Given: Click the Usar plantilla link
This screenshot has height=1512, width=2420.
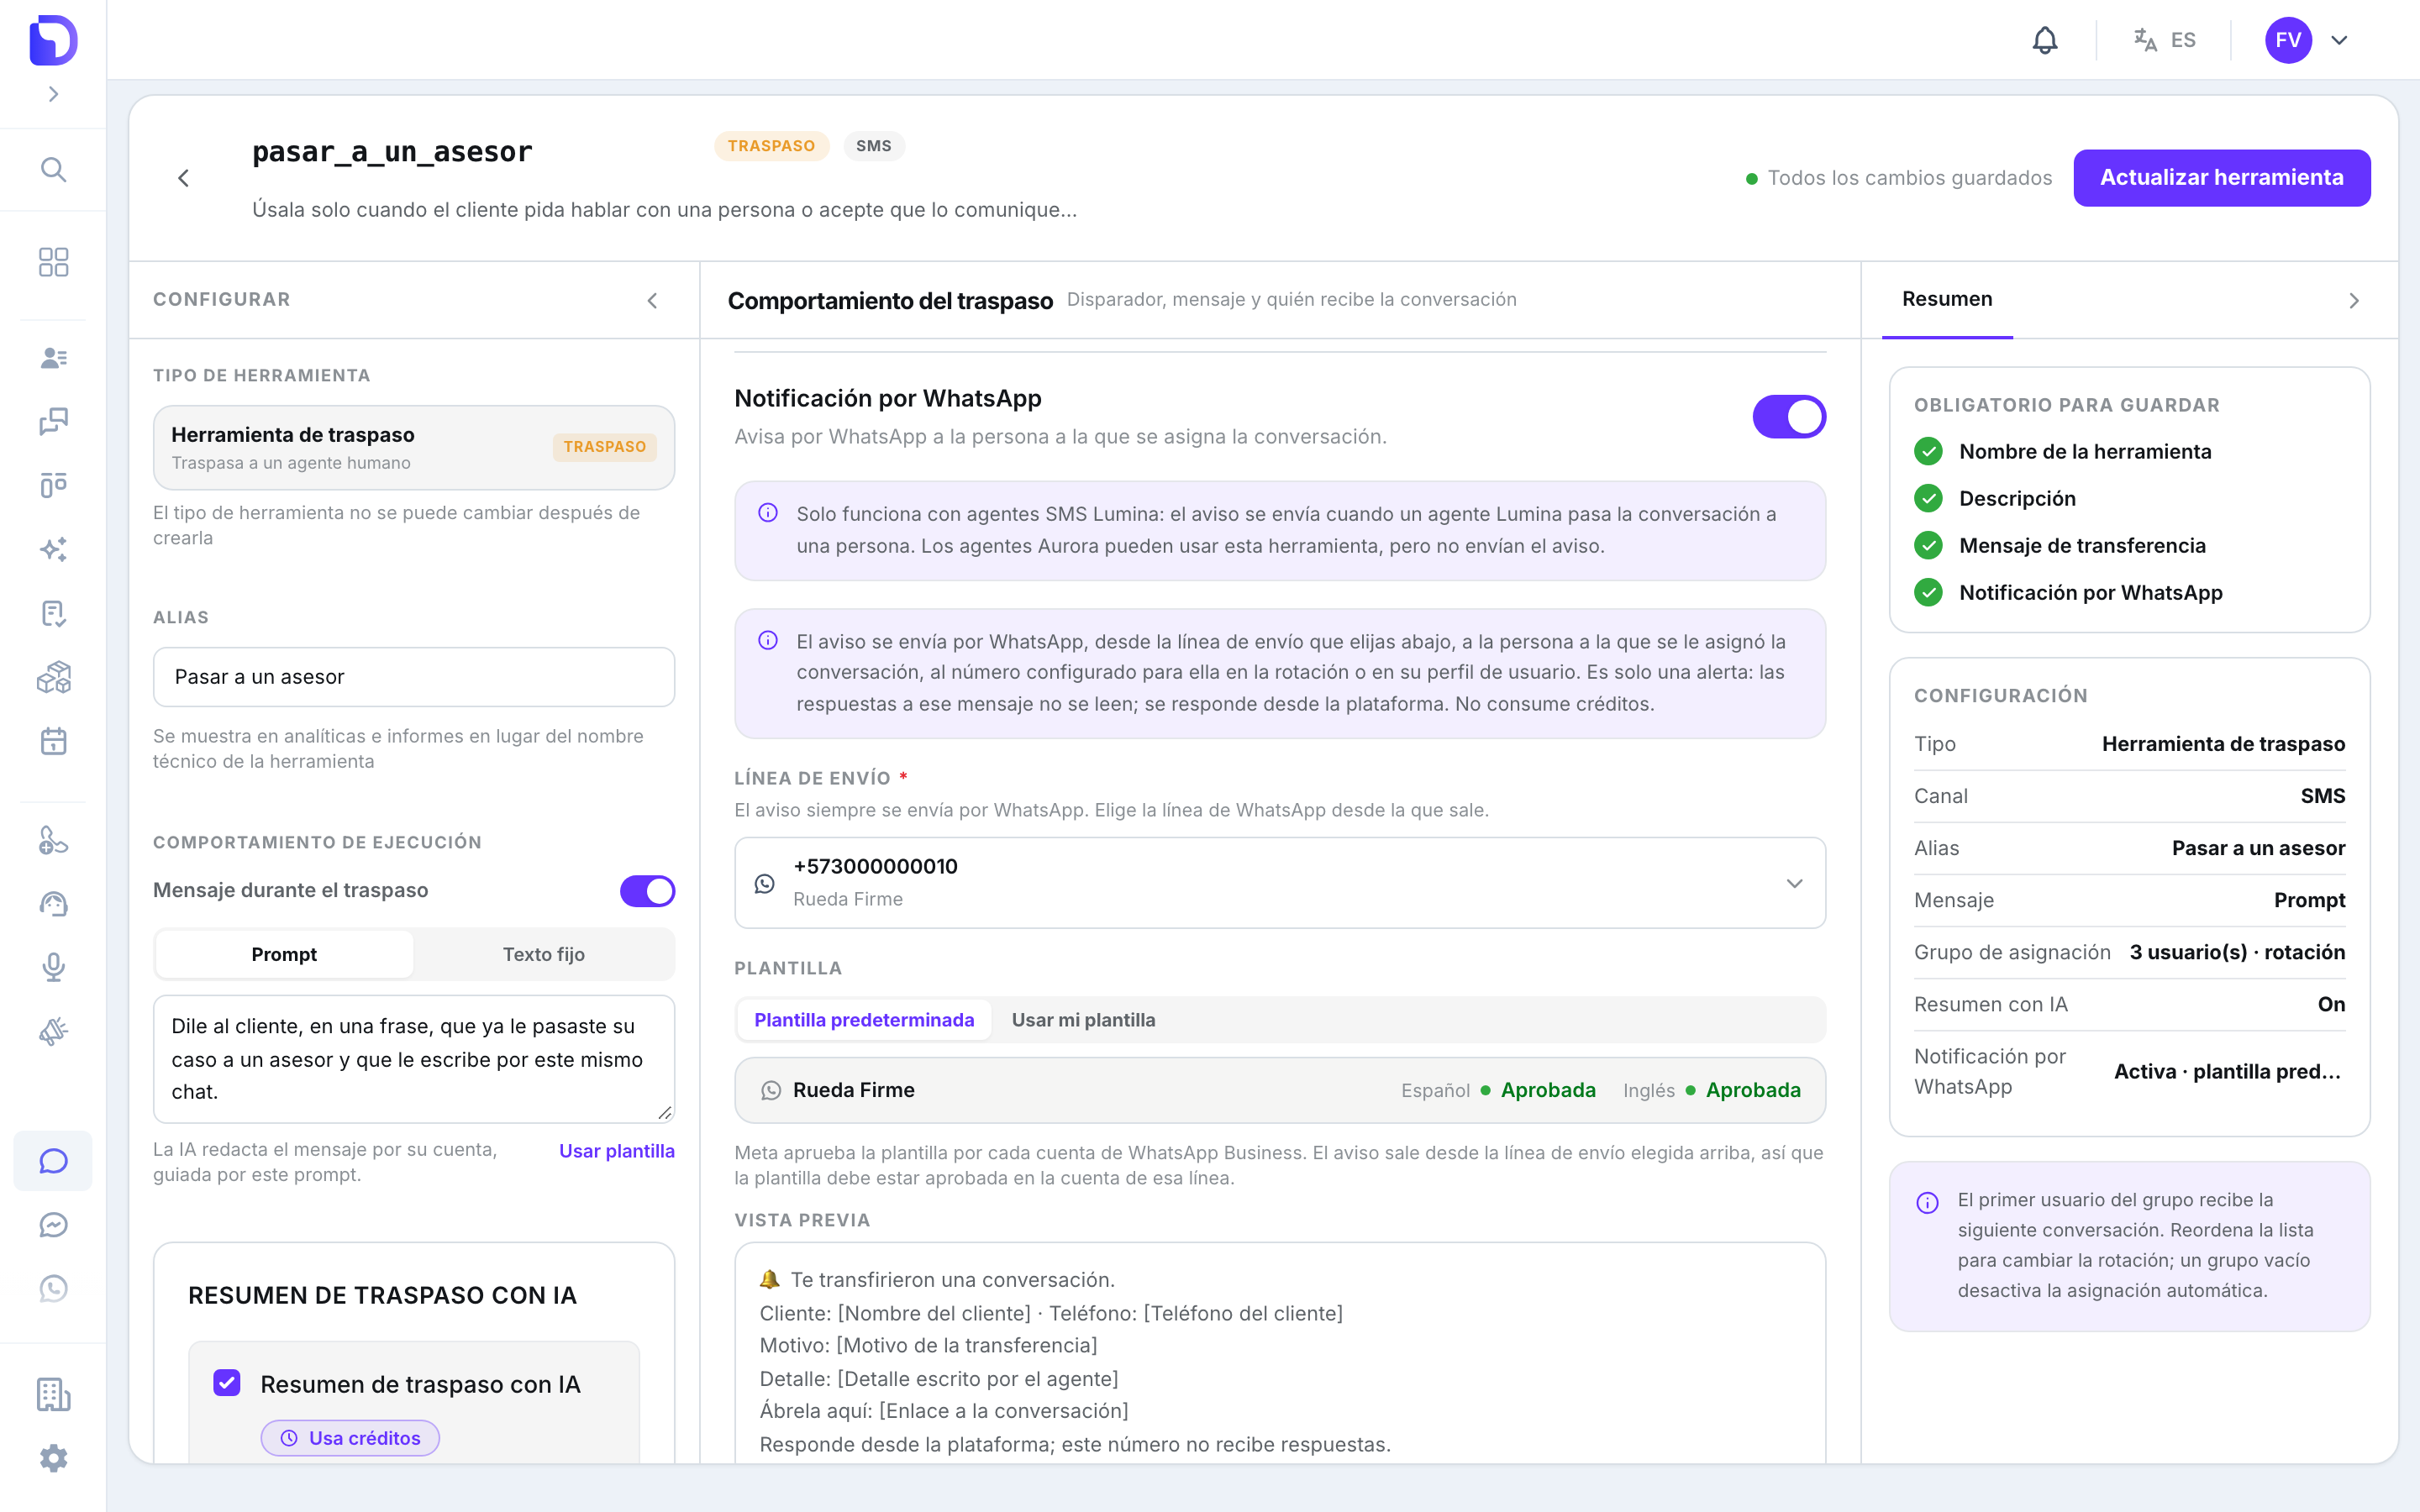Looking at the screenshot, I should click(x=617, y=1151).
